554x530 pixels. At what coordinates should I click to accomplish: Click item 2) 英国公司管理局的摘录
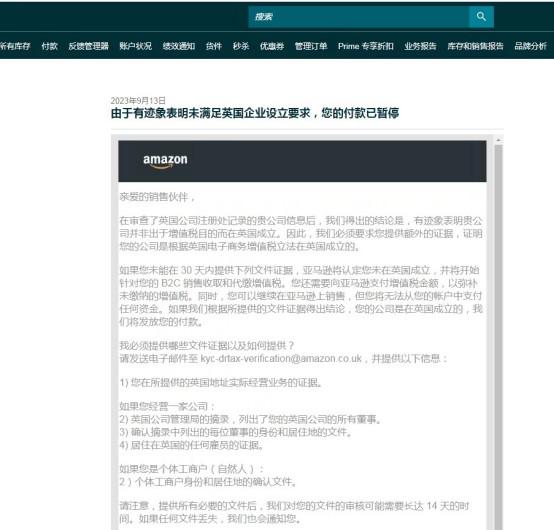tap(251, 419)
